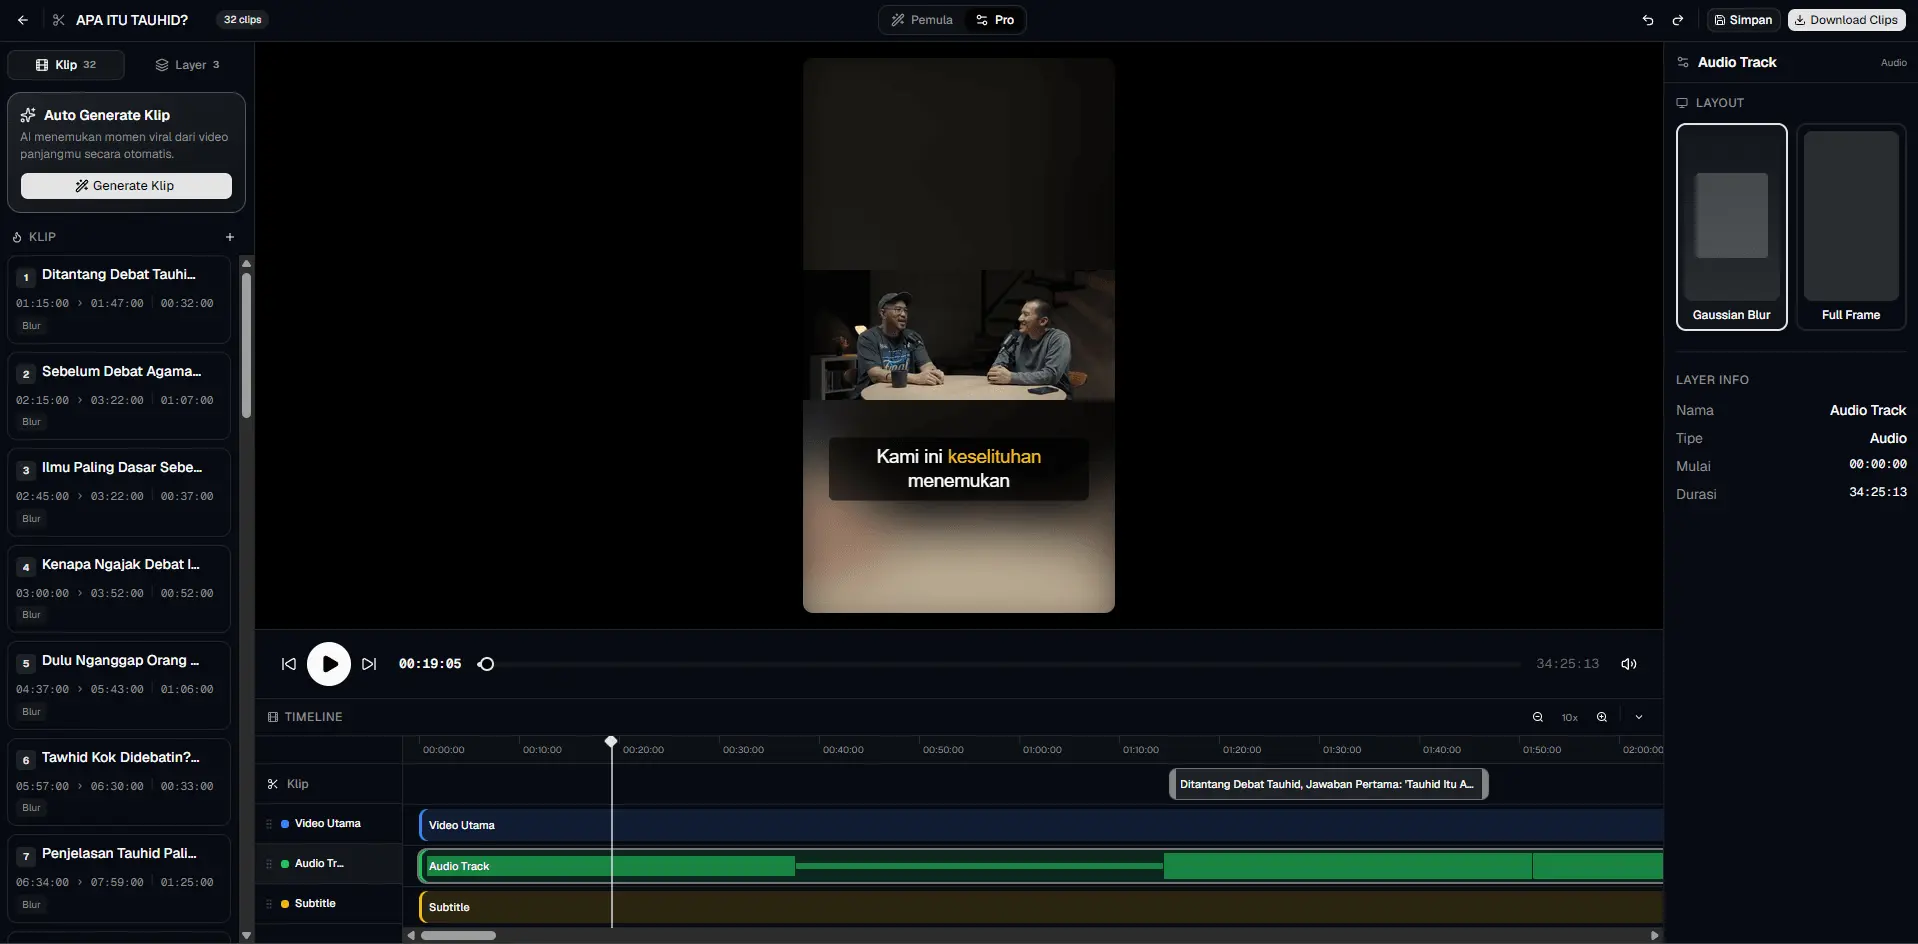
Task: Select the Gaussian Blur layout
Action: click(x=1732, y=227)
